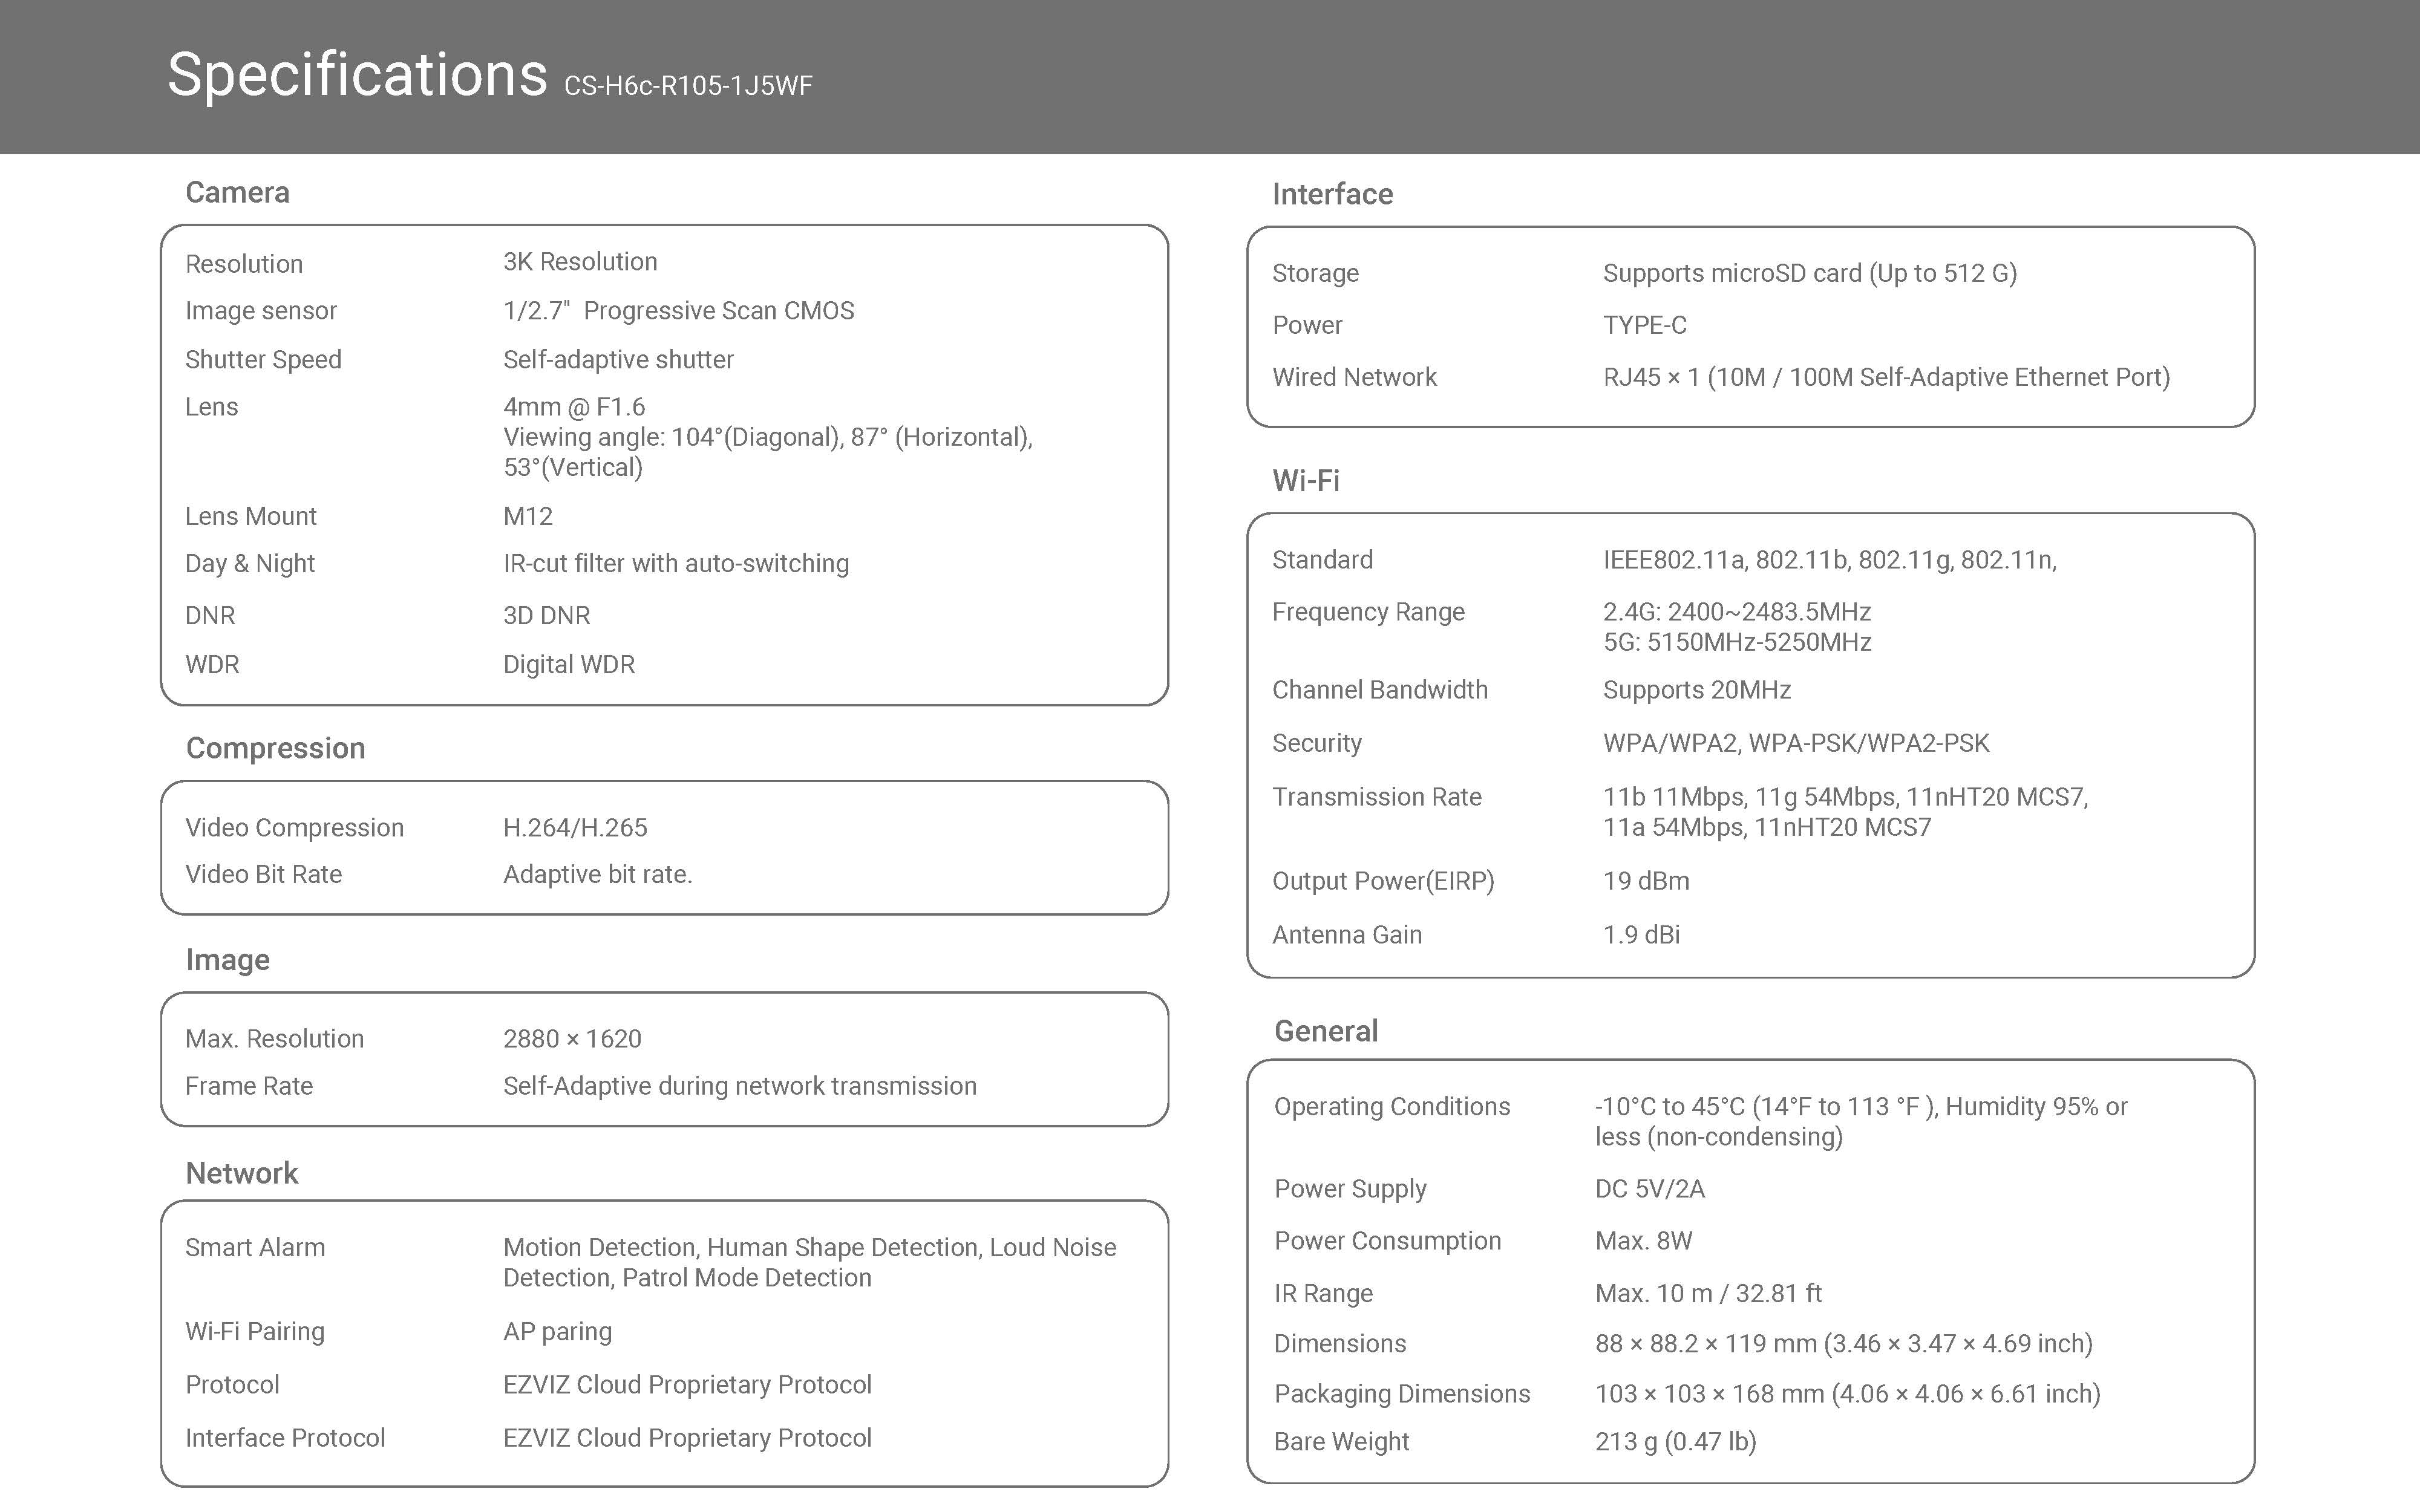
Task: Click the IR Range label
Action: (x=1323, y=1294)
